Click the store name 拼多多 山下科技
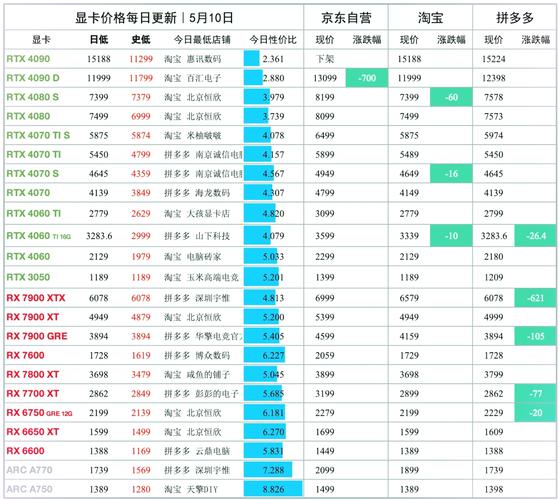This screenshot has height=500, width=559. (197, 236)
